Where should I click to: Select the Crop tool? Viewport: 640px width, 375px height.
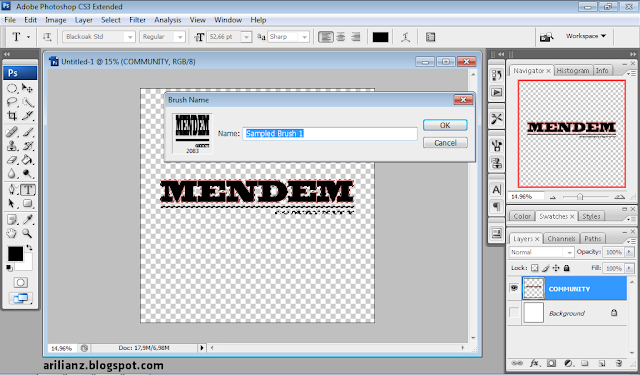point(12,115)
